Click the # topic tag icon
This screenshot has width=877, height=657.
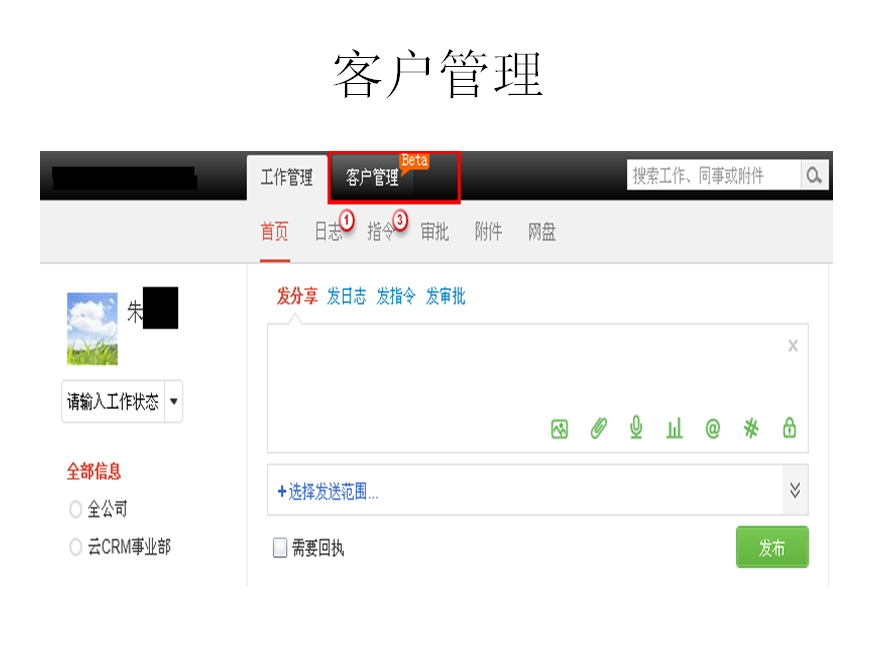tap(750, 428)
